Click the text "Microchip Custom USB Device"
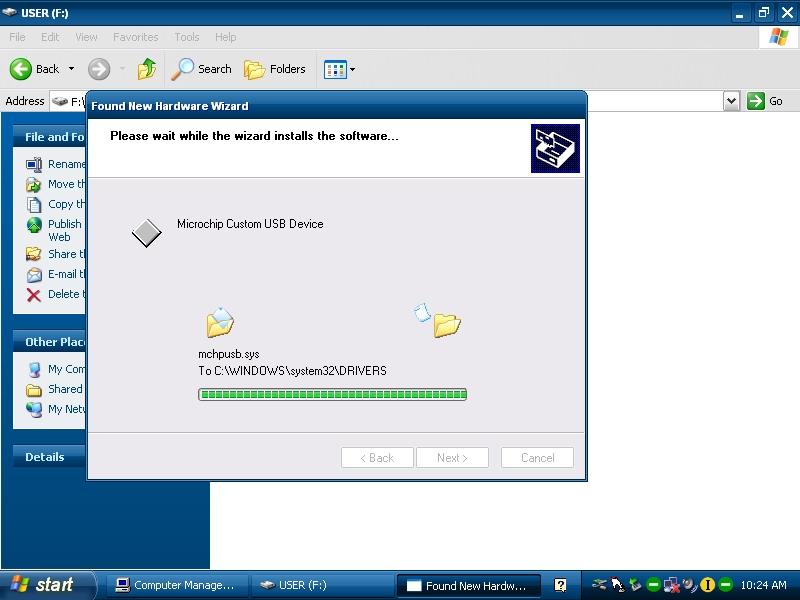 click(x=250, y=224)
